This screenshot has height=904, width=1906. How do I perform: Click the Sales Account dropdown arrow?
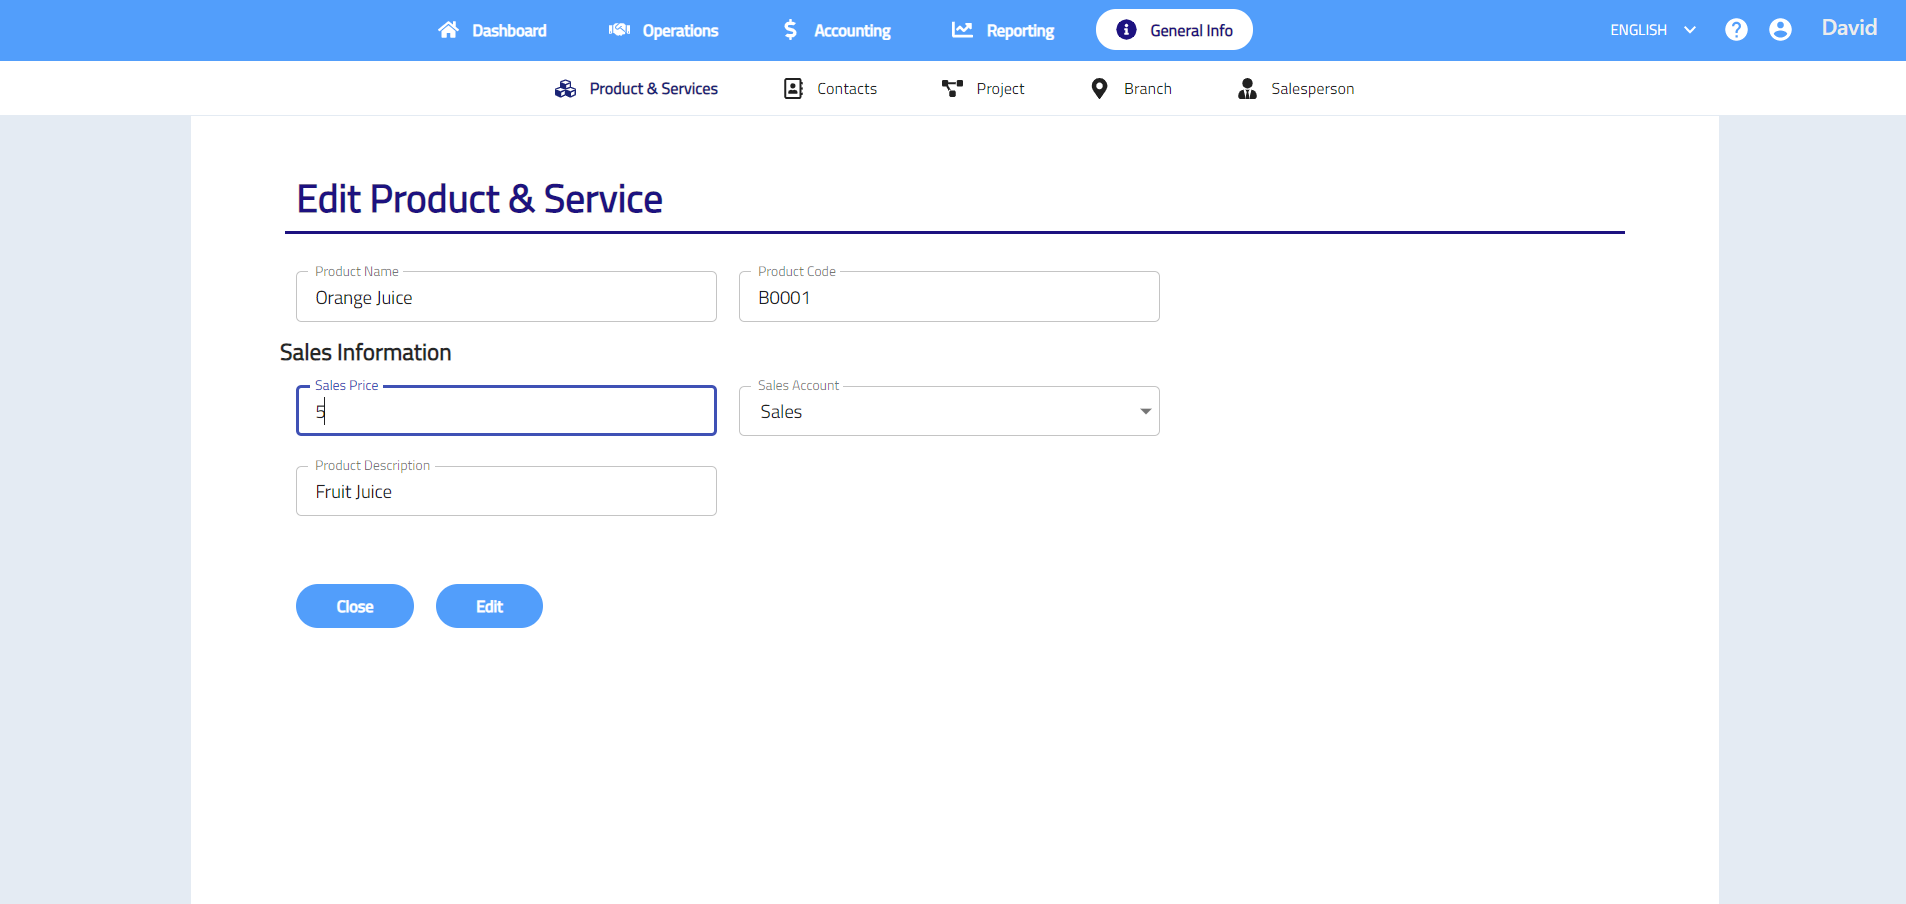click(1145, 412)
